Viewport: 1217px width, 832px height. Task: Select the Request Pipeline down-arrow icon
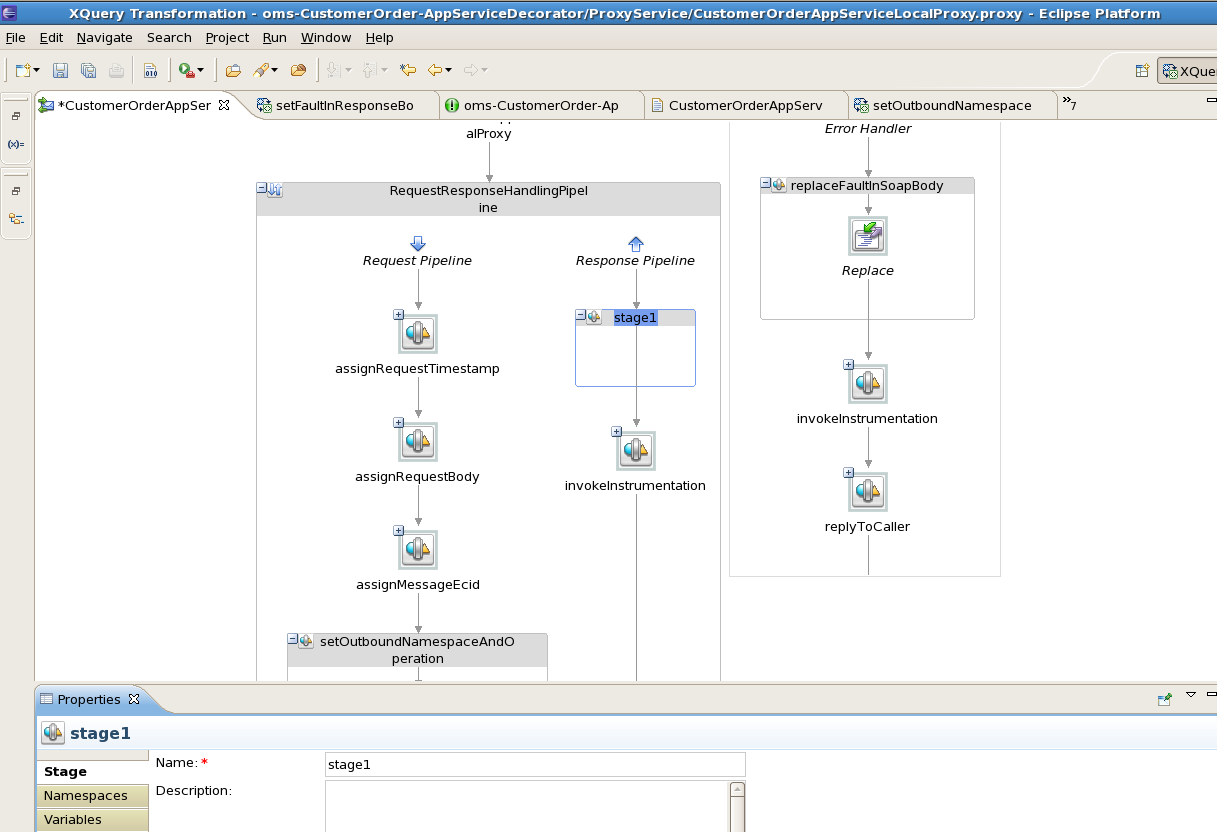(x=418, y=243)
